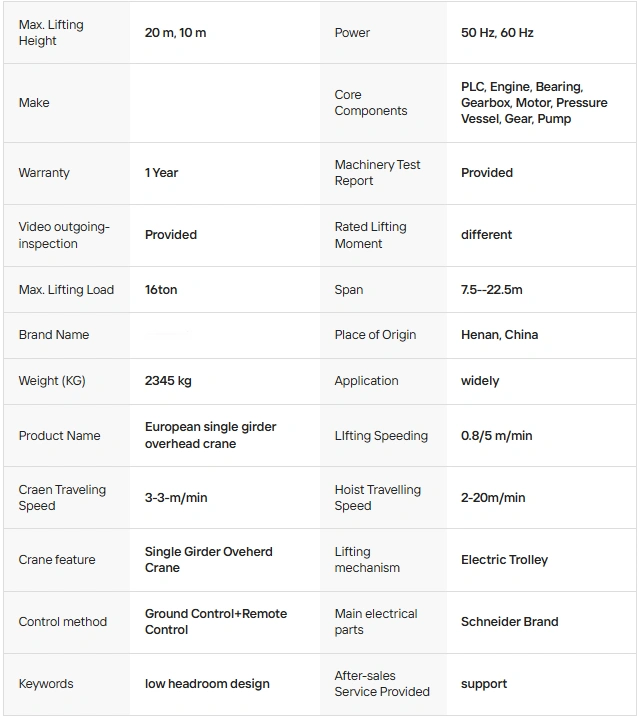
Task: Select the Video outgoing-inspection label
Action: [64, 235]
